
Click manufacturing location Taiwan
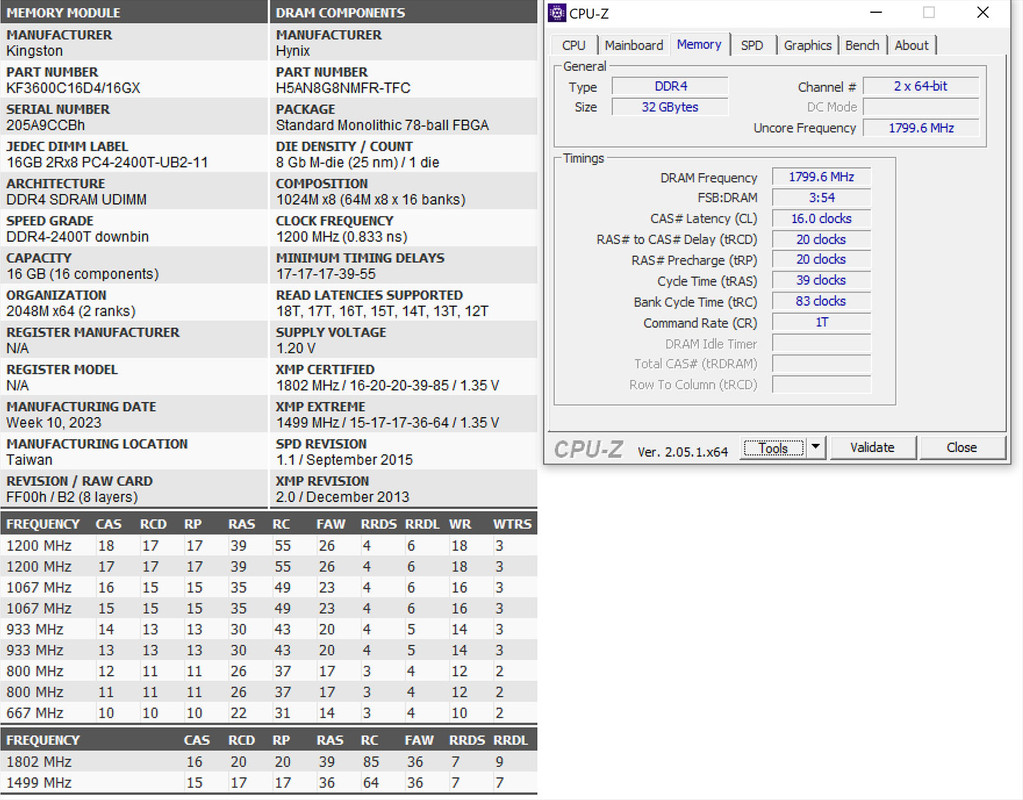pyautogui.click(x=29, y=460)
